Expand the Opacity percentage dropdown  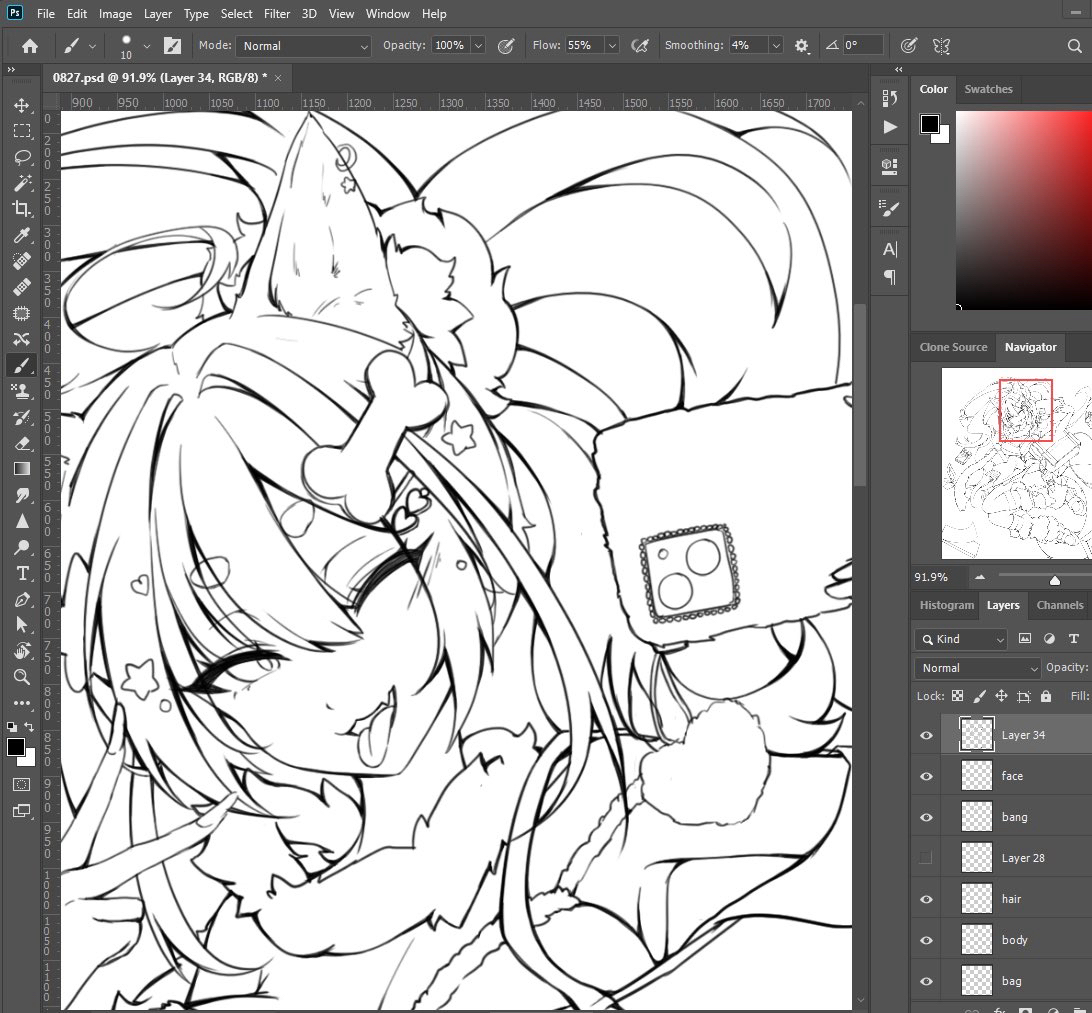tap(478, 46)
